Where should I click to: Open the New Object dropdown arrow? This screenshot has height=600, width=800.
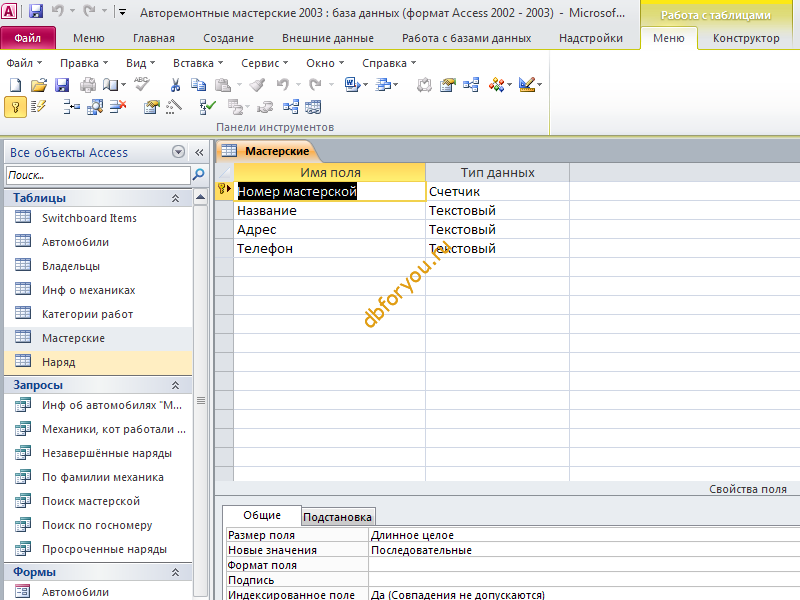coord(510,85)
